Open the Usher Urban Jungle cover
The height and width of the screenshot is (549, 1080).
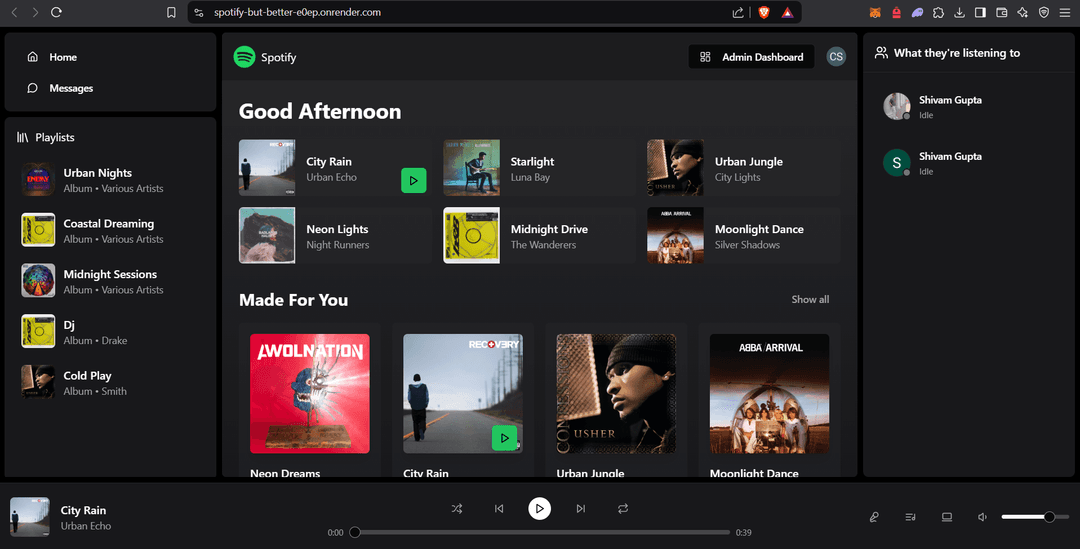pos(616,393)
